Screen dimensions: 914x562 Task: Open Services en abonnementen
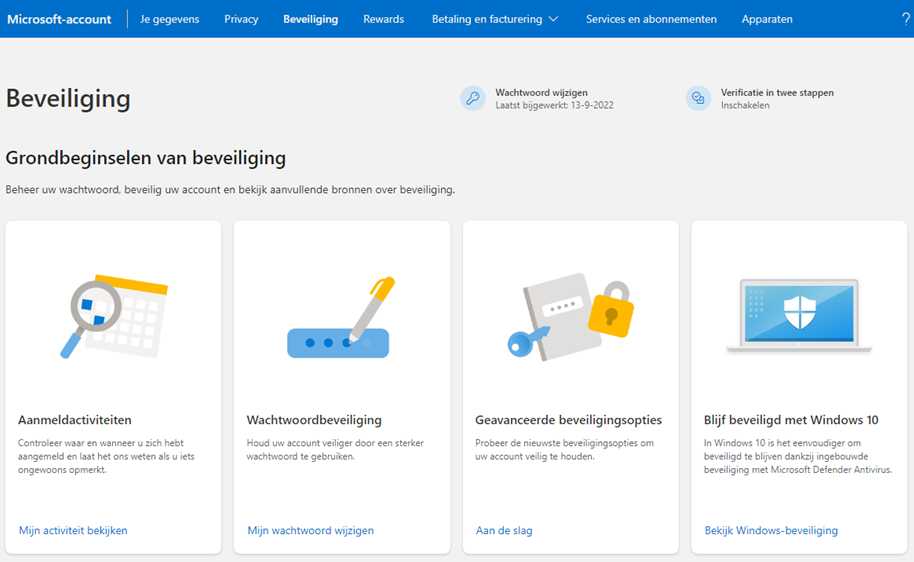coord(651,19)
